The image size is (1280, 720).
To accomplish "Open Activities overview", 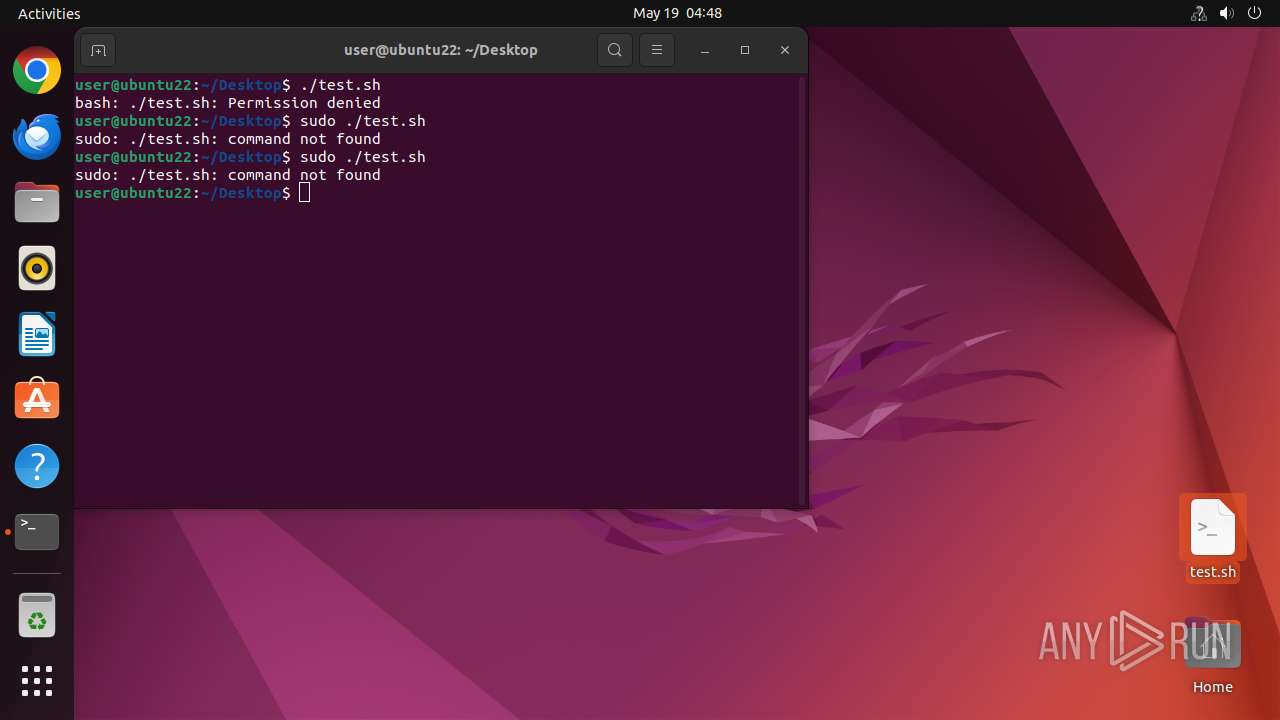I will pos(49,13).
